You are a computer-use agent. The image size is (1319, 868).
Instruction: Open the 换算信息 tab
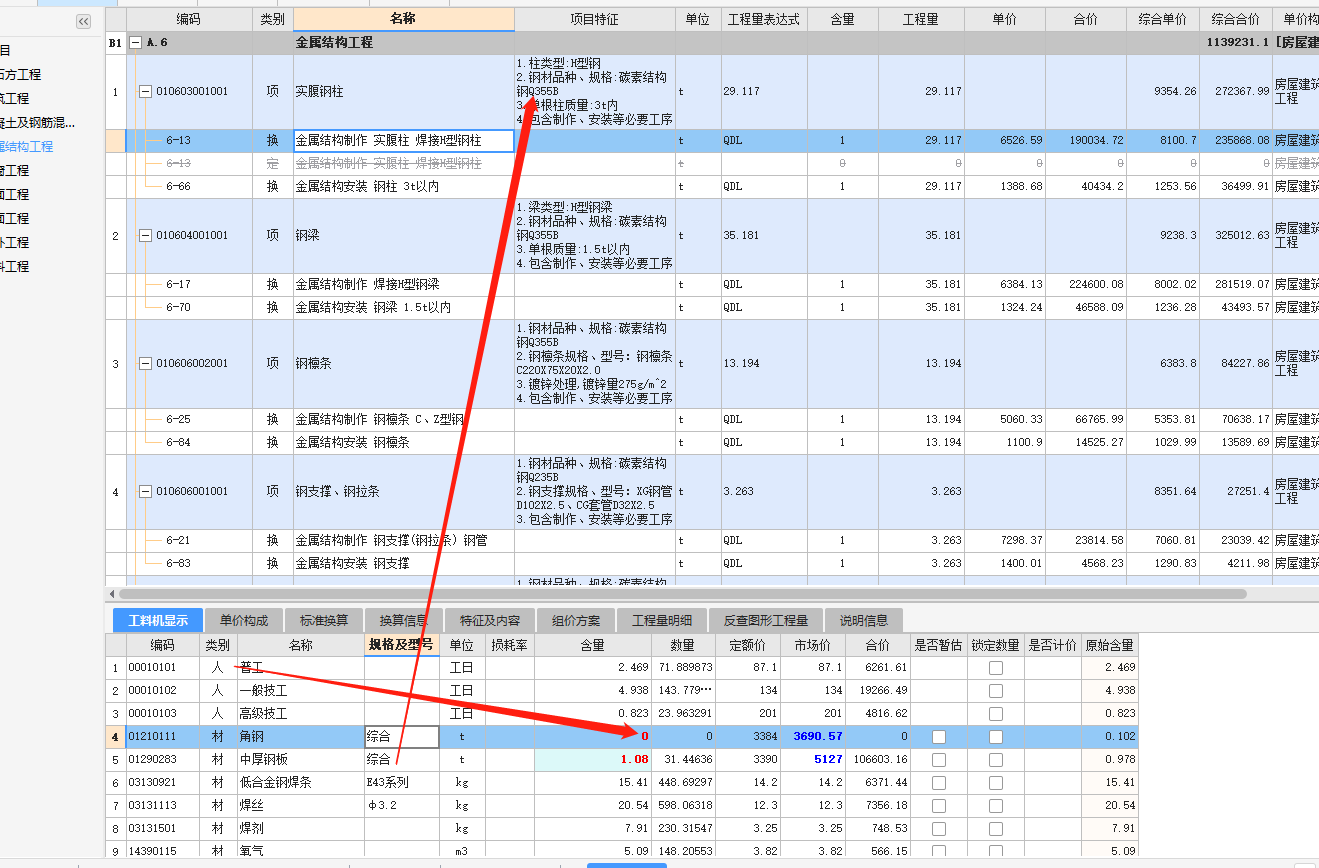tap(404, 620)
